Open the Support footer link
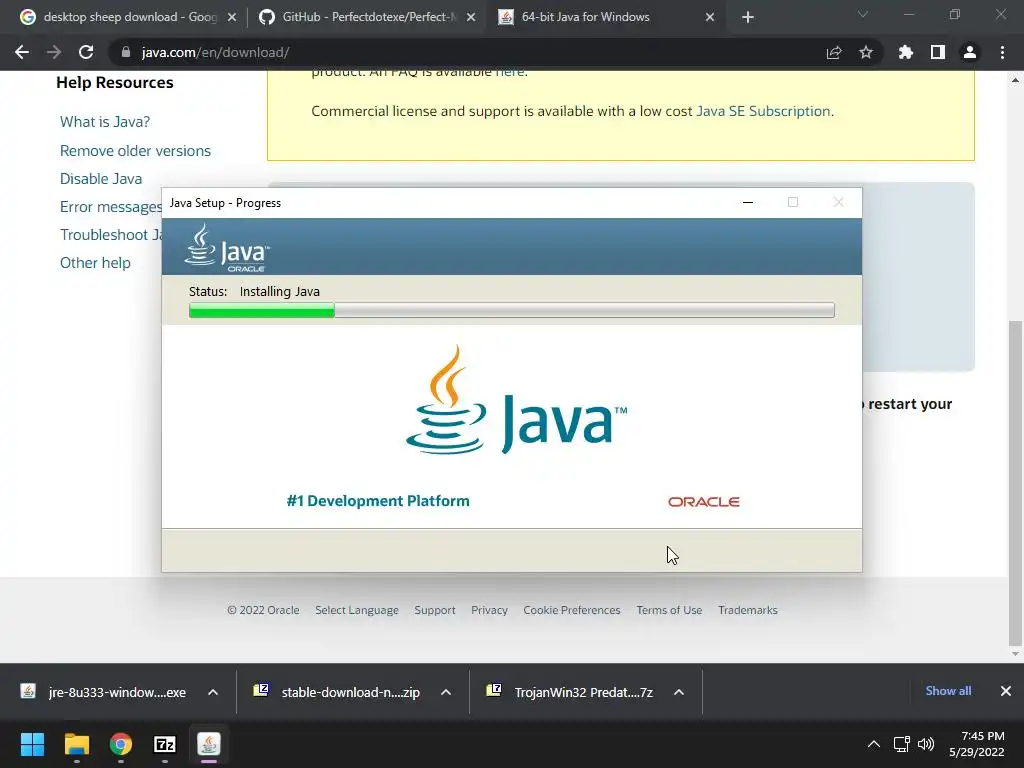The height and width of the screenshot is (768, 1024). coord(434,610)
